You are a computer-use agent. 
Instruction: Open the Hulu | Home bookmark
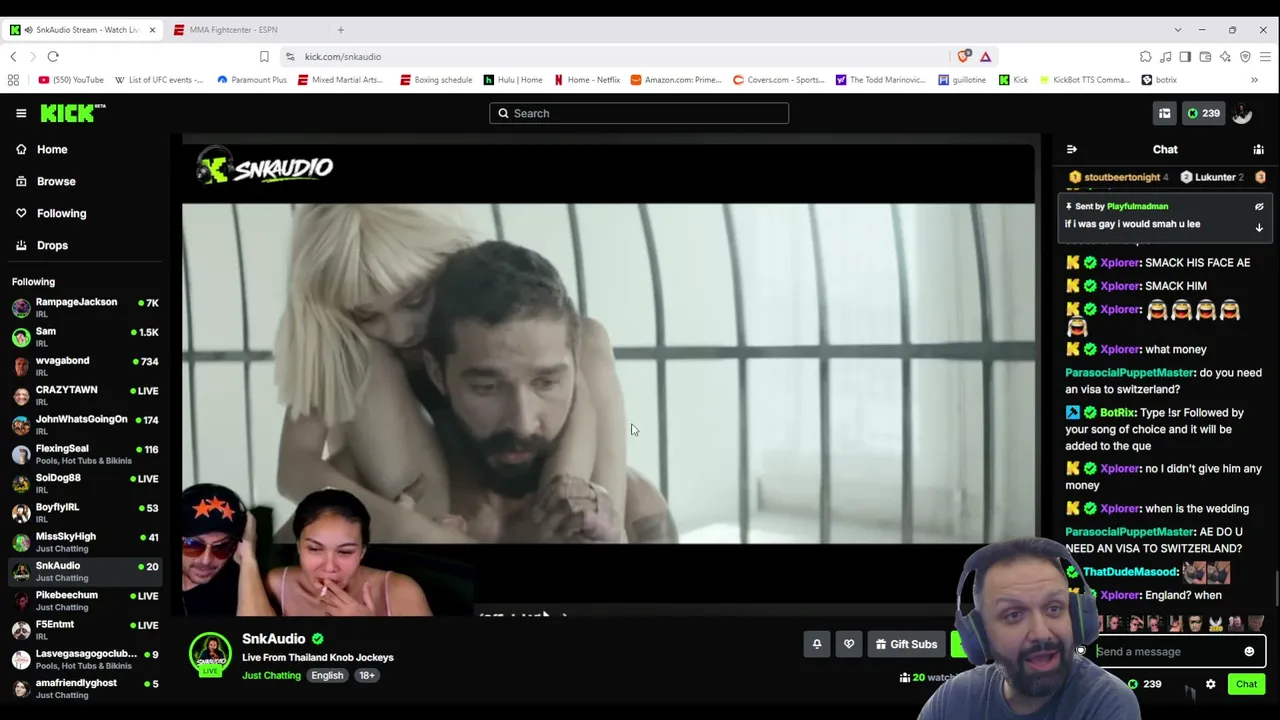click(513, 80)
